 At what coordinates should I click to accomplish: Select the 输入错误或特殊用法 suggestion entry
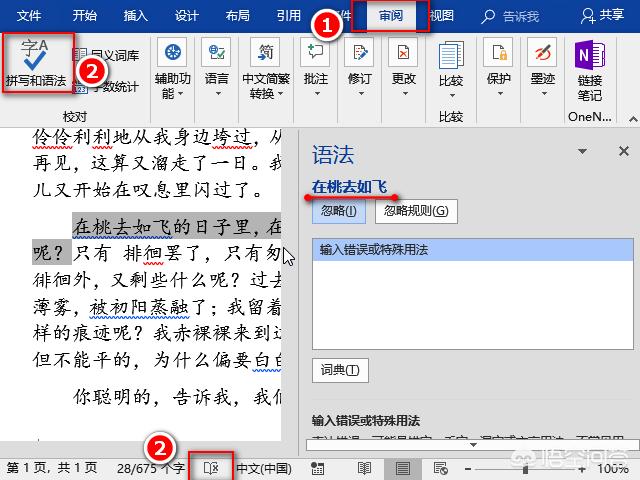coord(473,250)
